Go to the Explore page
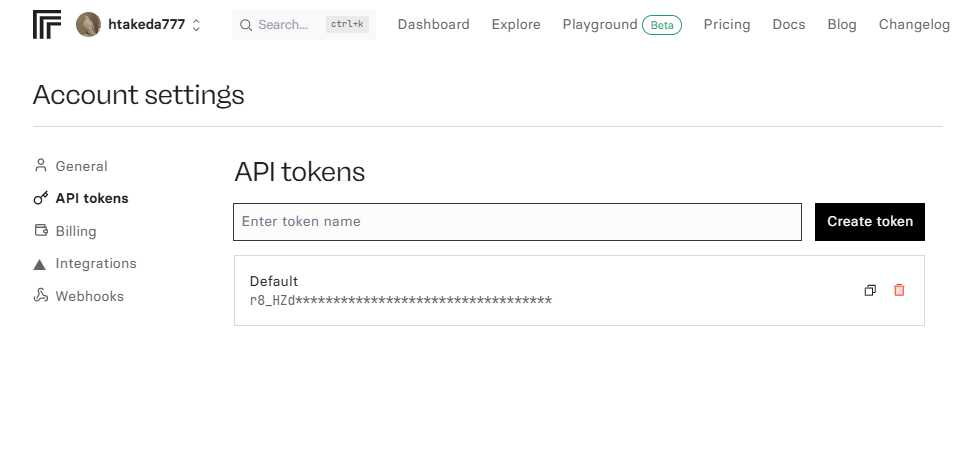Image resolution: width=979 pixels, height=461 pixels. [516, 25]
